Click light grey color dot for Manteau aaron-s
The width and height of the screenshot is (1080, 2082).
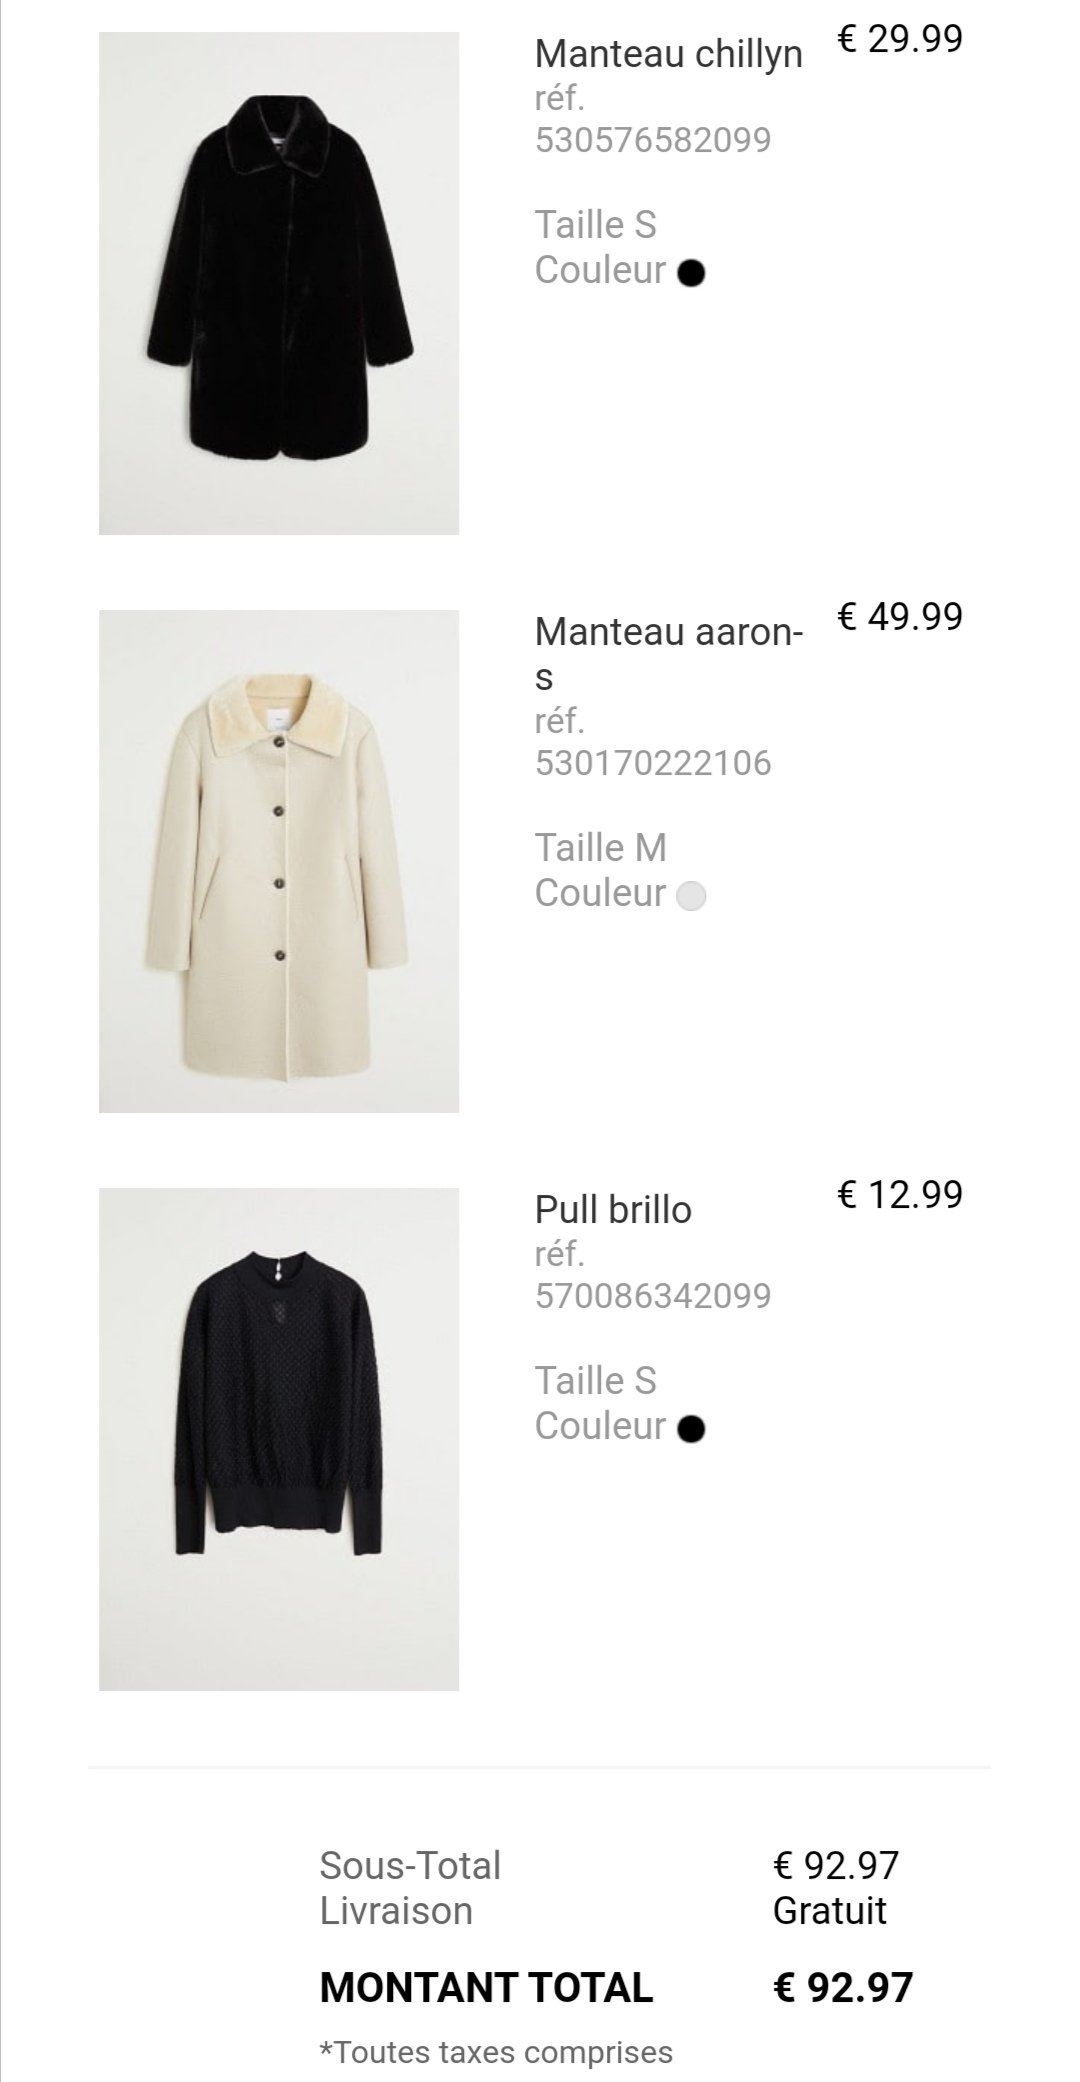(x=691, y=896)
